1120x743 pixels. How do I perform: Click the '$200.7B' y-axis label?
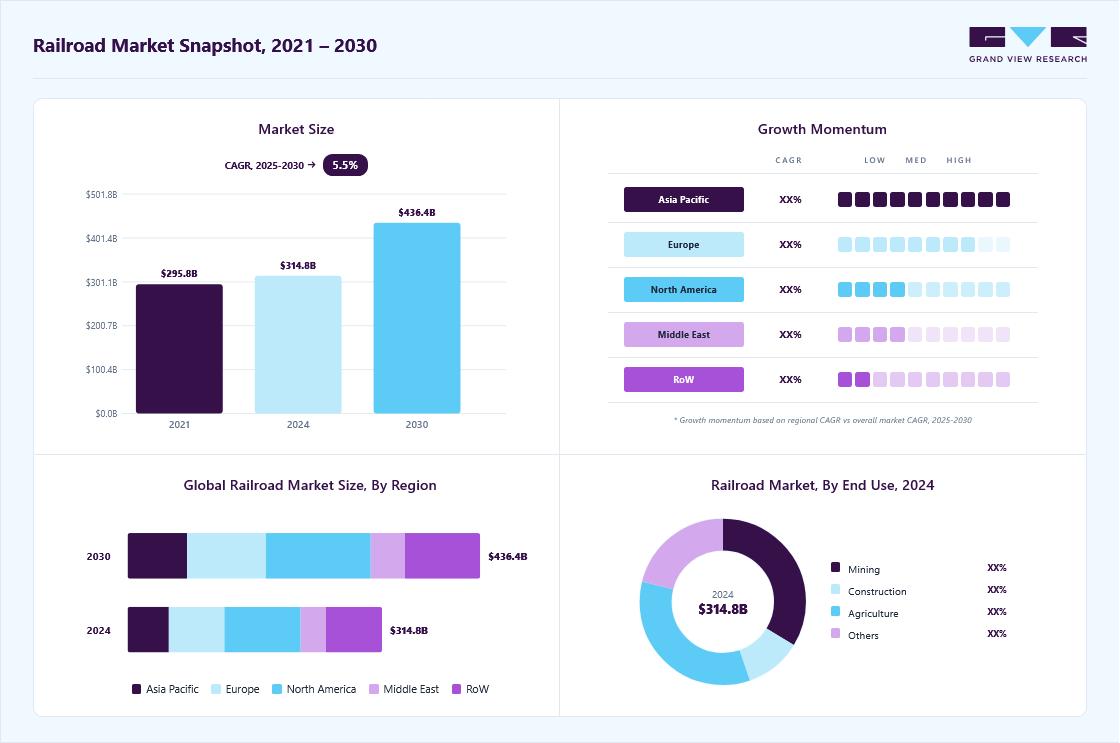[x=101, y=325]
